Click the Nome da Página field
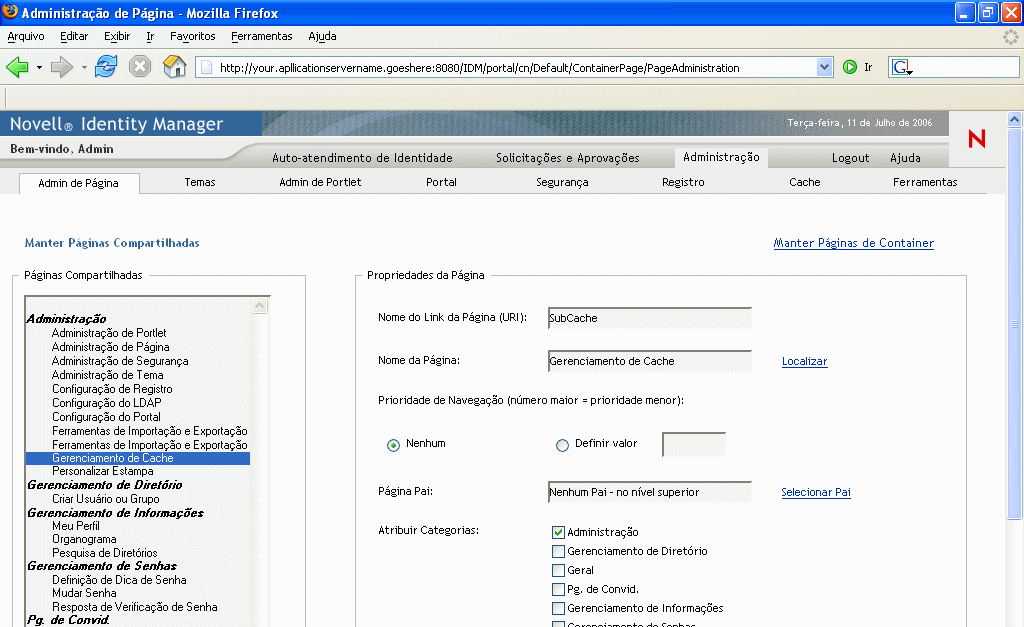This screenshot has height=627, width=1024. coord(650,361)
